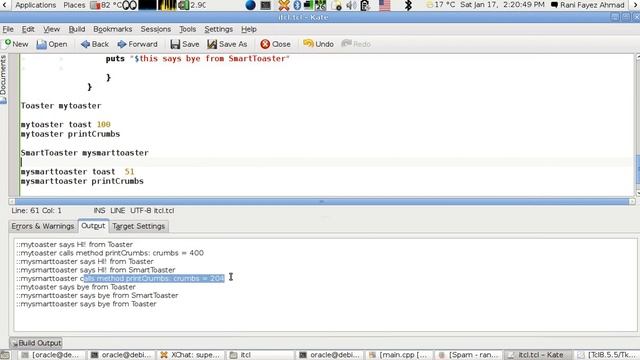Choose Save As in the toolbar
Viewport: 640px width, 360px height.
click(x=227, y=44)
